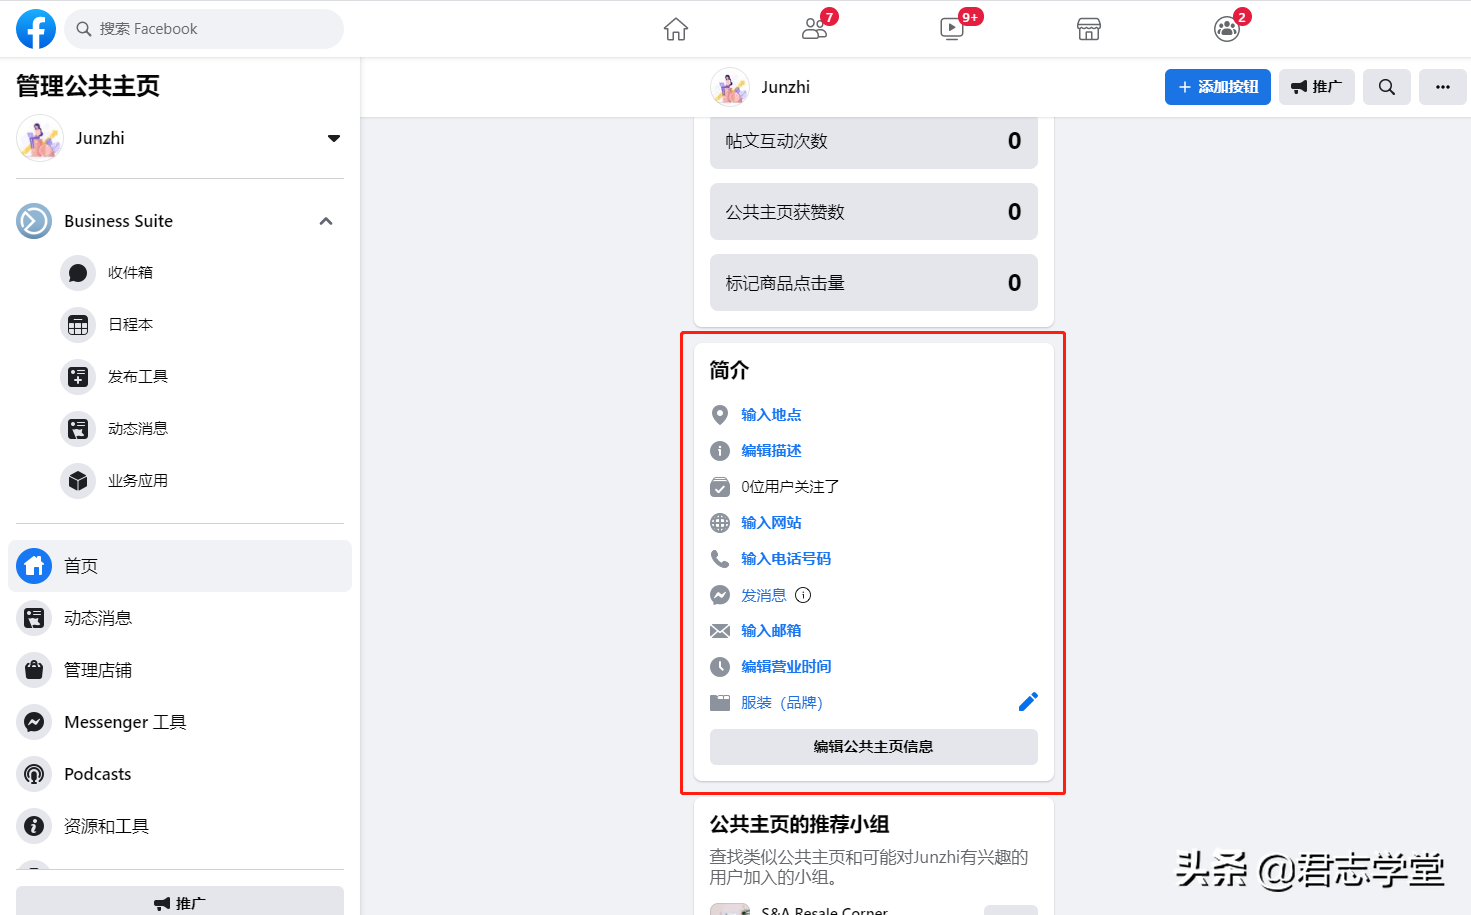Click the 输入地点 link

771,415
